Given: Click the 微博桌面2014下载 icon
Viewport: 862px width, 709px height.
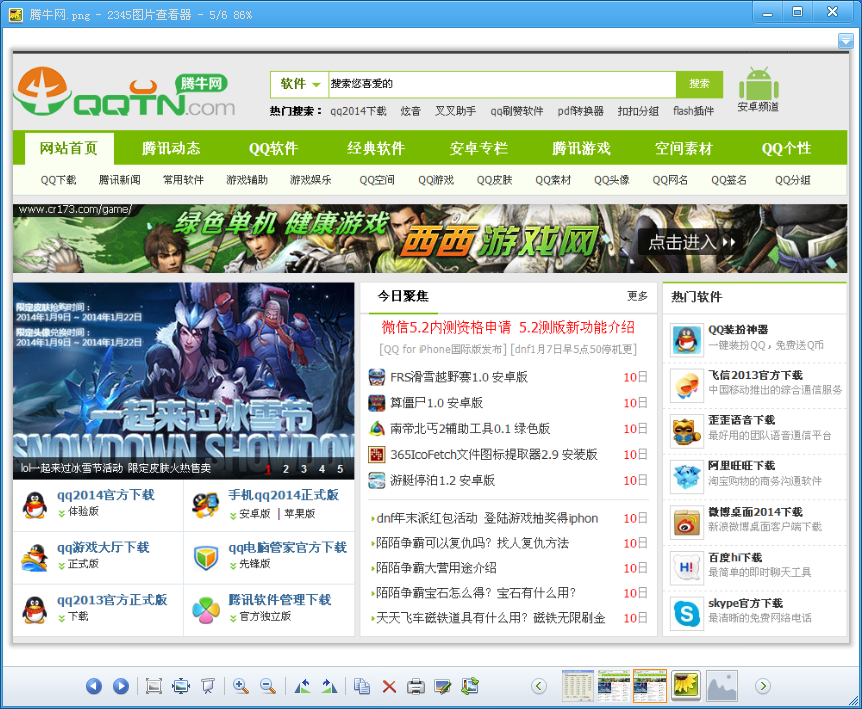Looking at the screenshot, I should (x=687, y=522).
